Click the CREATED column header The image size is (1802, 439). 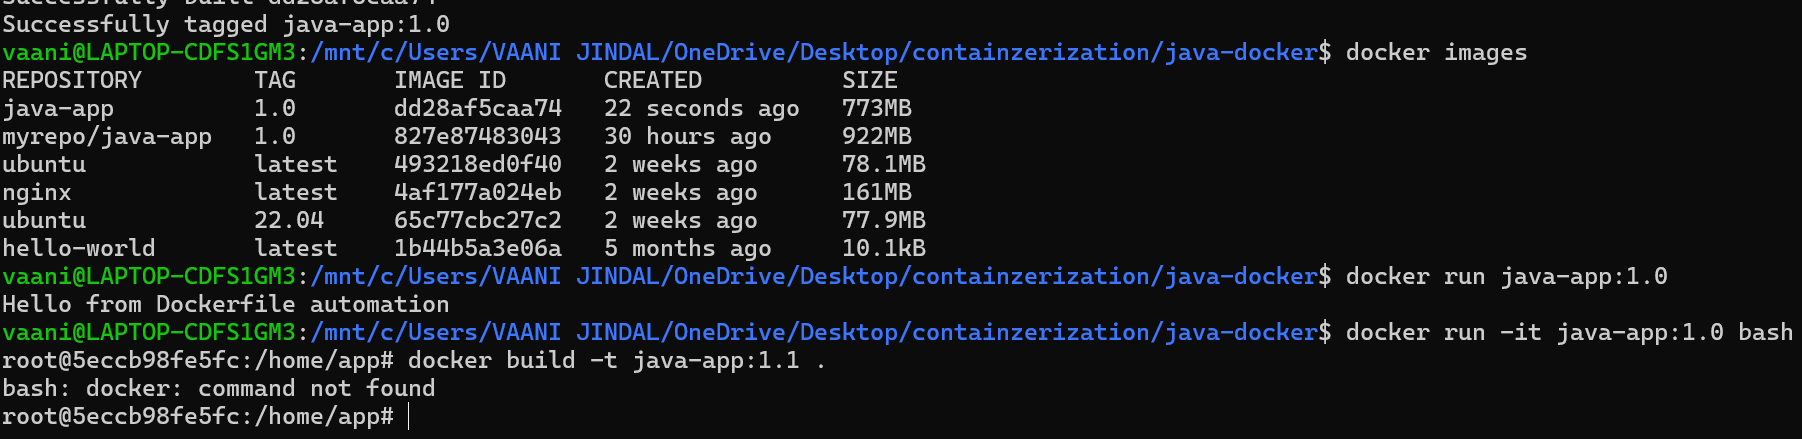pos(652,80)
